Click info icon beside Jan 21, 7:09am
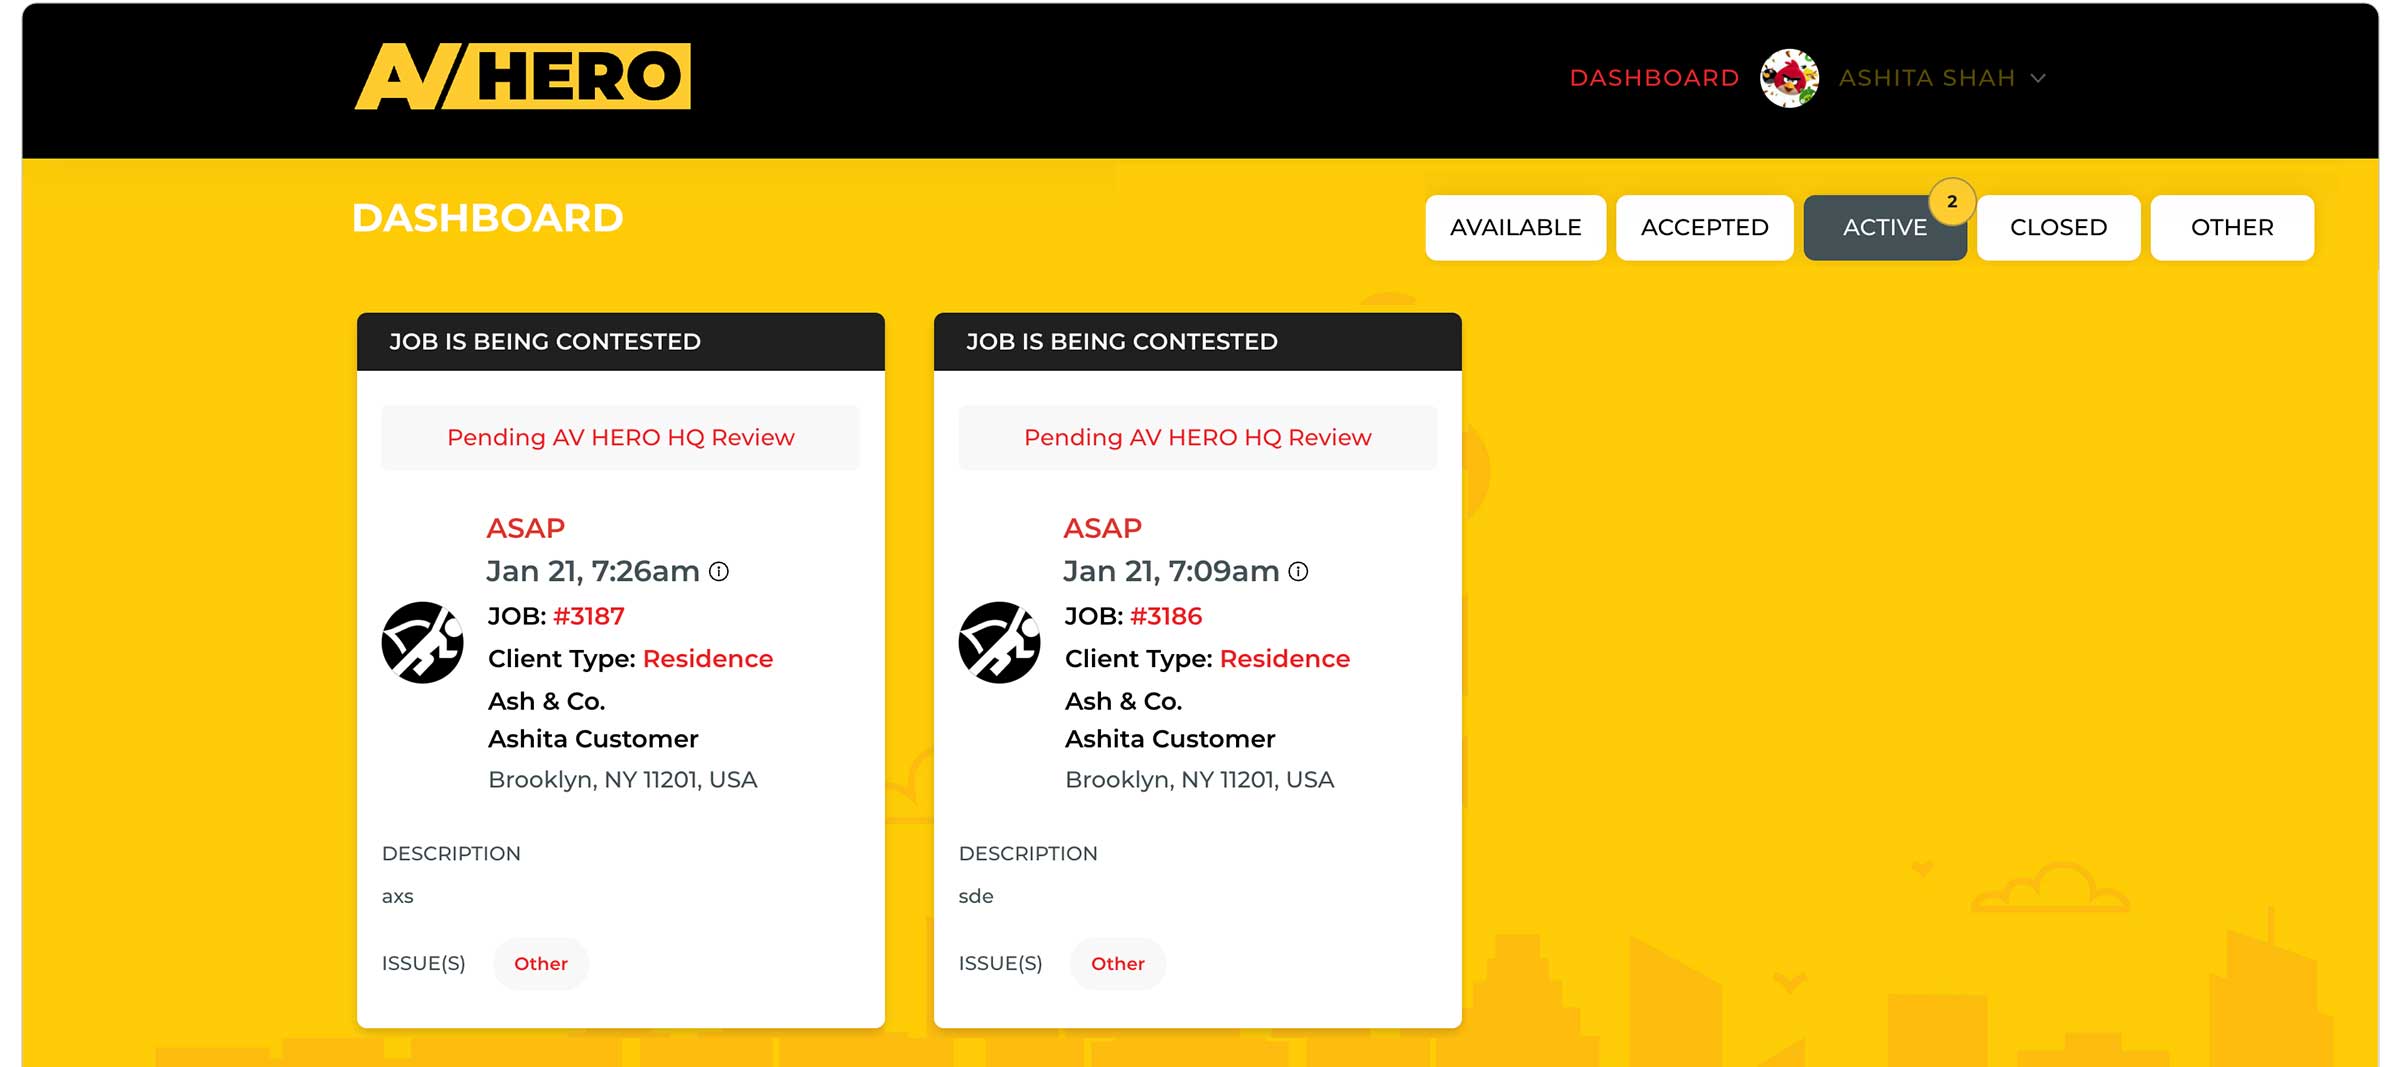Viewport: 2400px width, 1067px height. (1298, 571)
